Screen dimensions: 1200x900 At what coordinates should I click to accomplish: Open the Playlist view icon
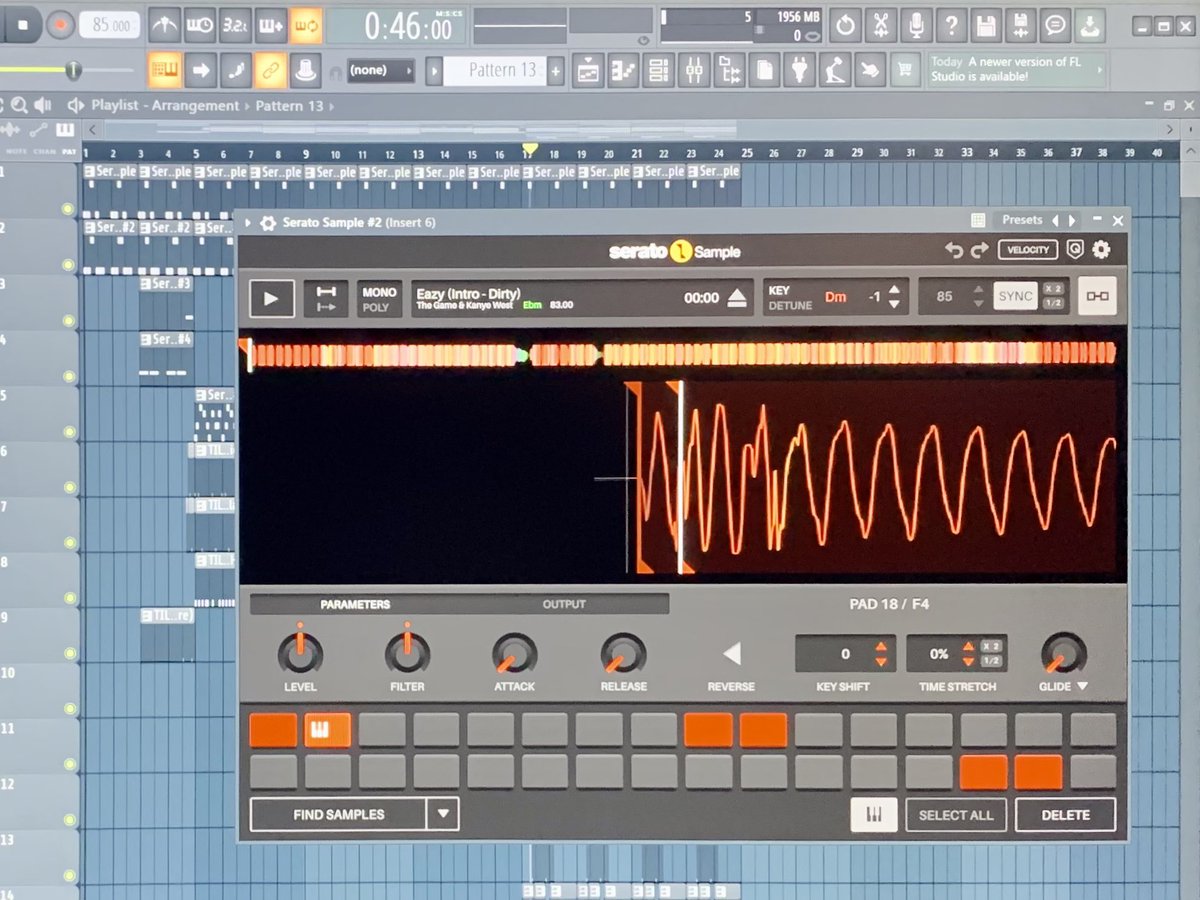(x=588, y=70)
